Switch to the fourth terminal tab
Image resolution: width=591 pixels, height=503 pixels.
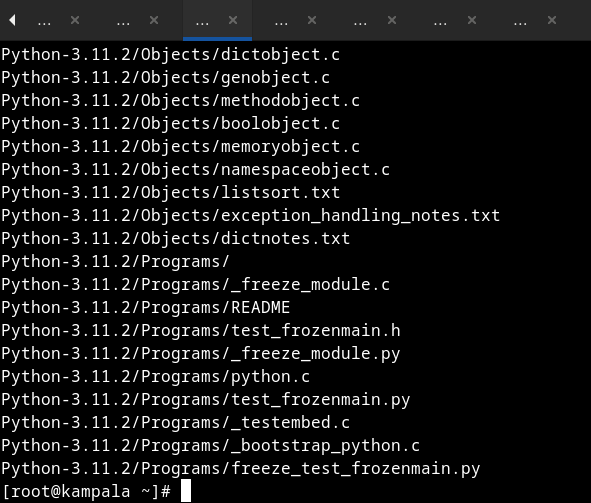click(281, 22)
